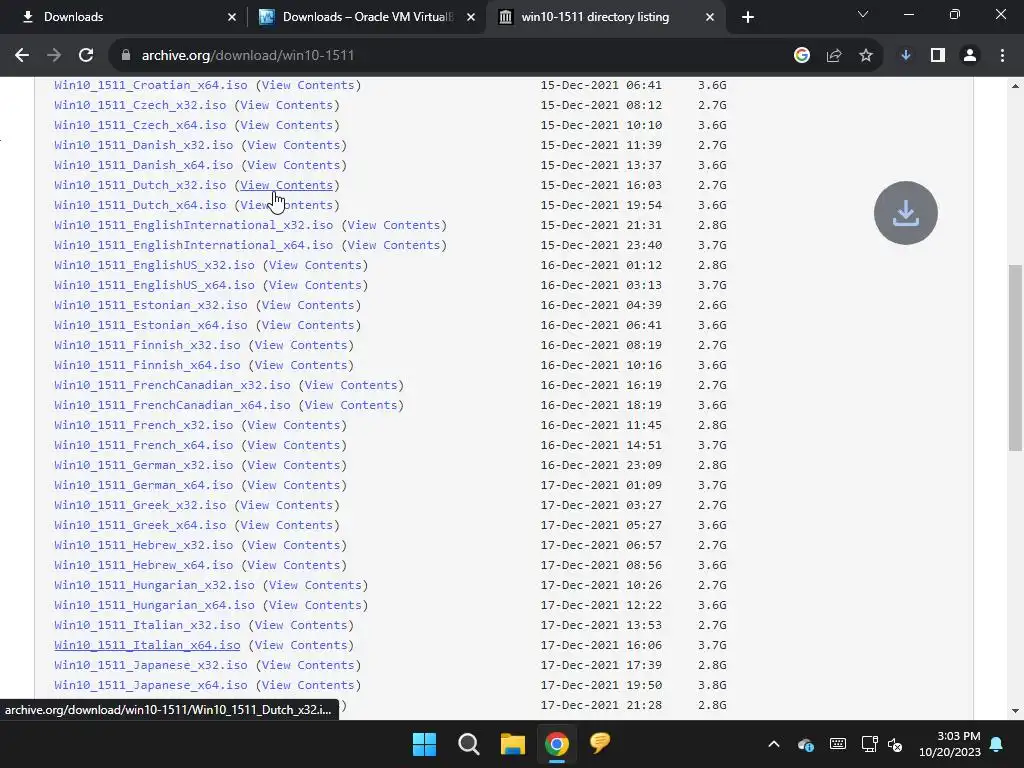The height and width of the screenshot is (768, 1024).
Task: Go back to the previous page
Action: click(22, 56)
